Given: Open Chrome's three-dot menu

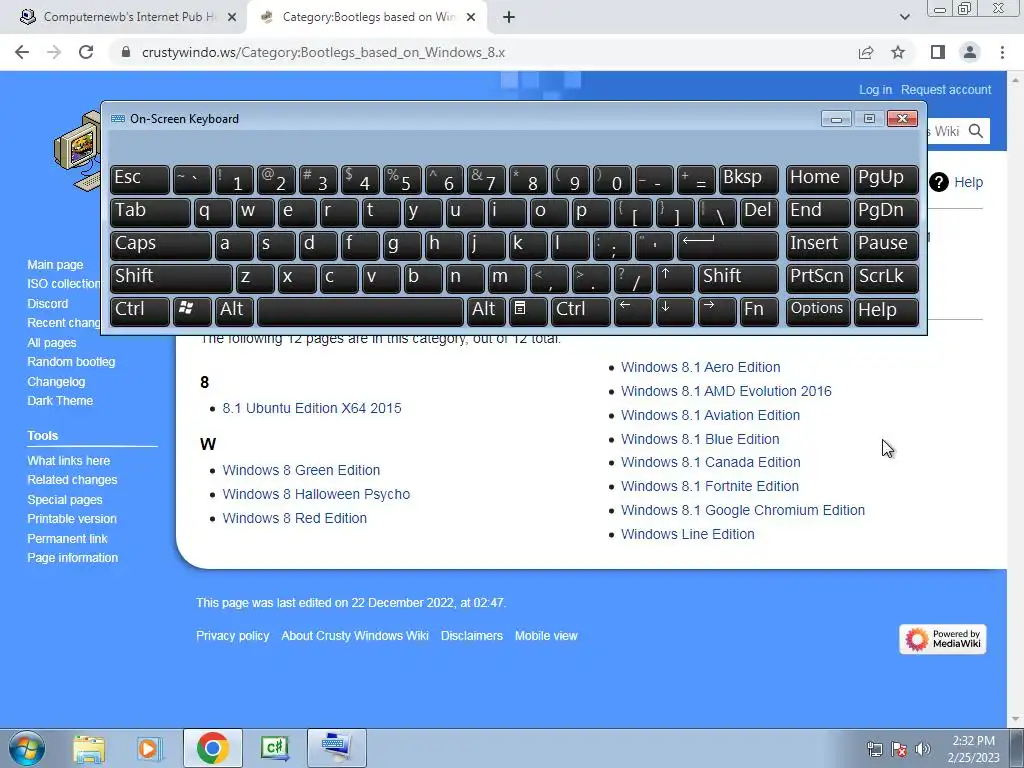Looking at the screenshot, I should coord(1002,52).
